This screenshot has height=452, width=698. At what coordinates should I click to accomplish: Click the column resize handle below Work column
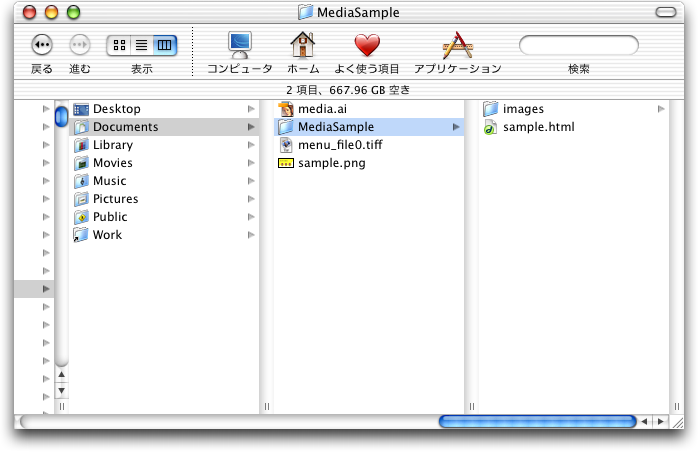pyautogui.click(x=267, y=406)
